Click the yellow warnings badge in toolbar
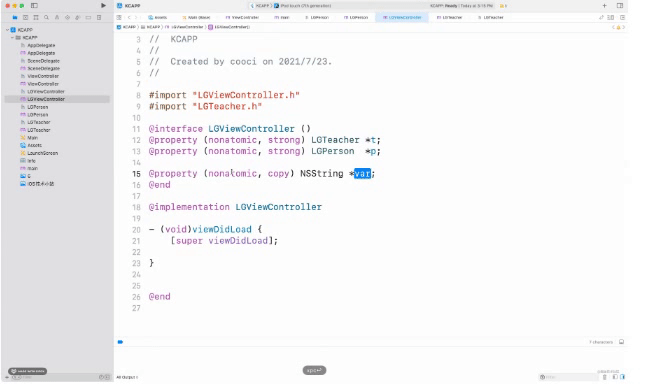Image resolution: width=650 pixels, height=384 pixels. 503,6
